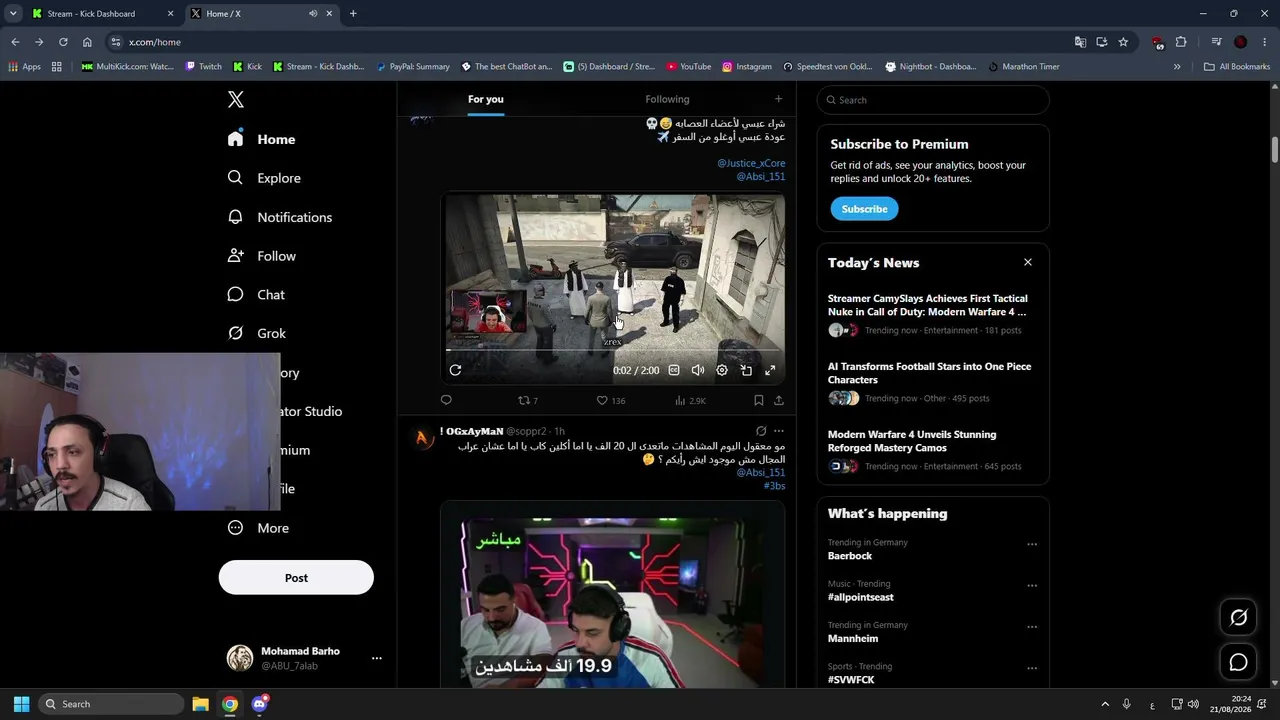Share the post with GTA video
Image resolution: width=1280 pixels, height=720 pixels.
pos(779,400)
